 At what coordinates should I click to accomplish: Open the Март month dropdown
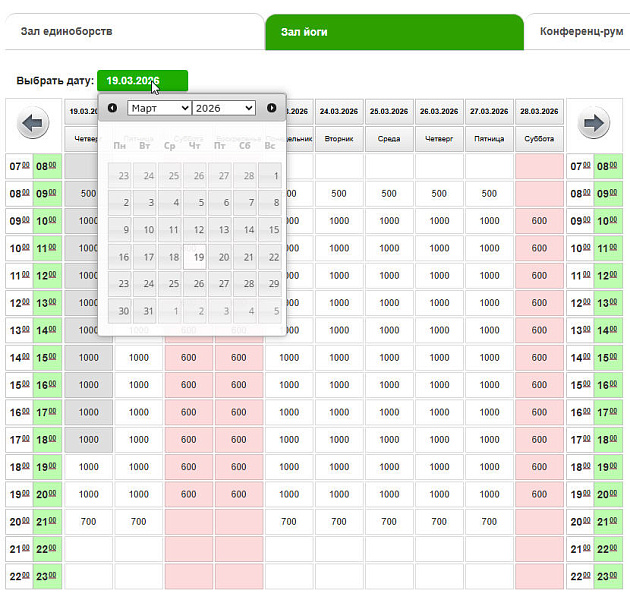click(x=159, y=108)
